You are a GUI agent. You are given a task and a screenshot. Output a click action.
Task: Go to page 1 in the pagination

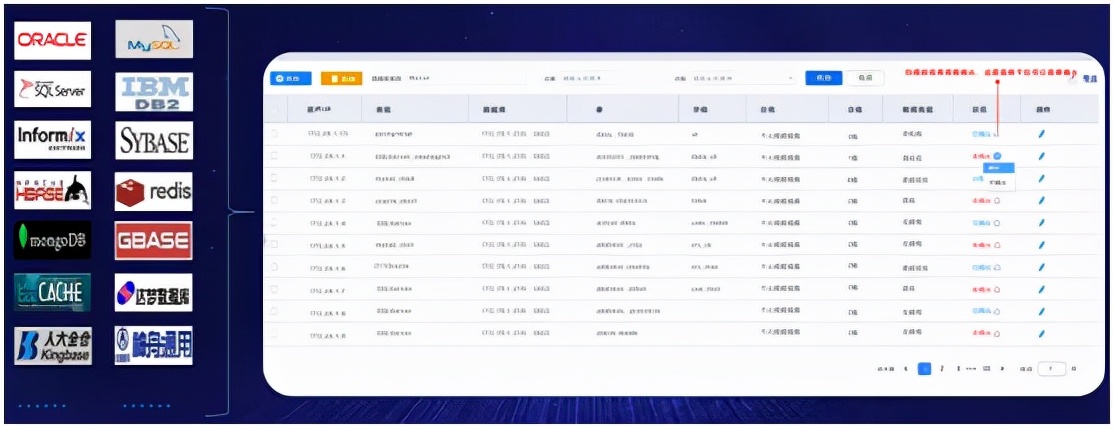924,369
